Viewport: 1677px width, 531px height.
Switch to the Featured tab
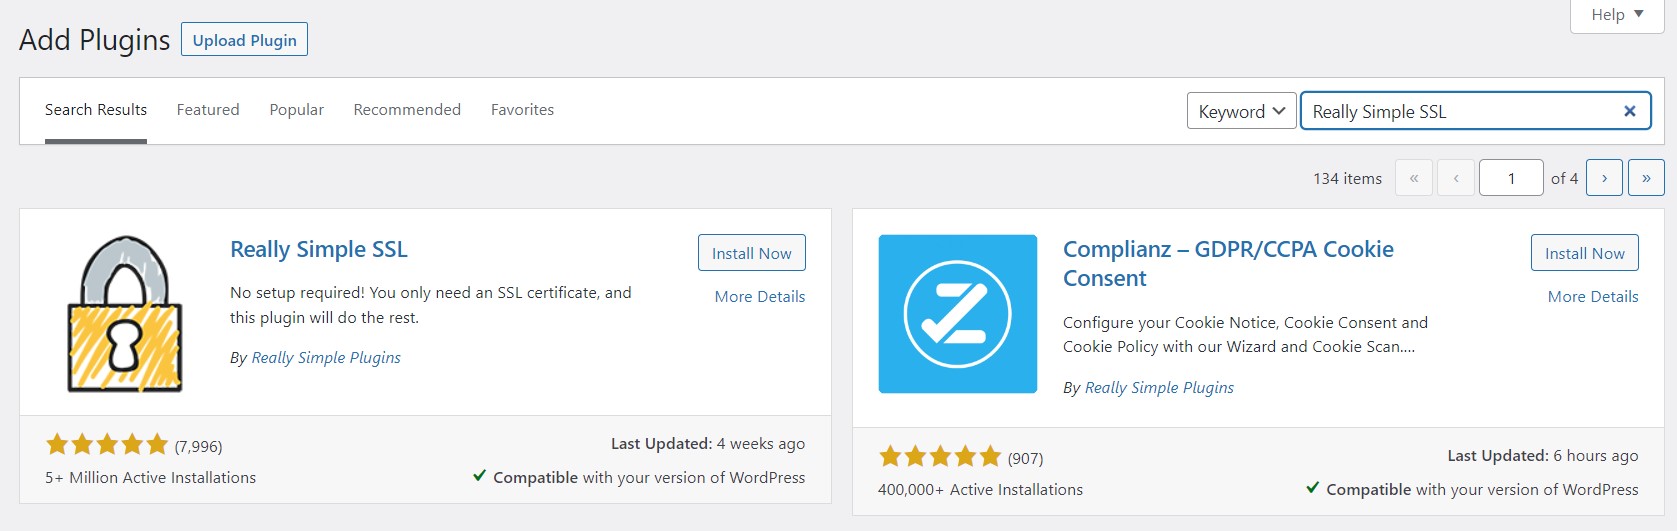pos(208,110)
